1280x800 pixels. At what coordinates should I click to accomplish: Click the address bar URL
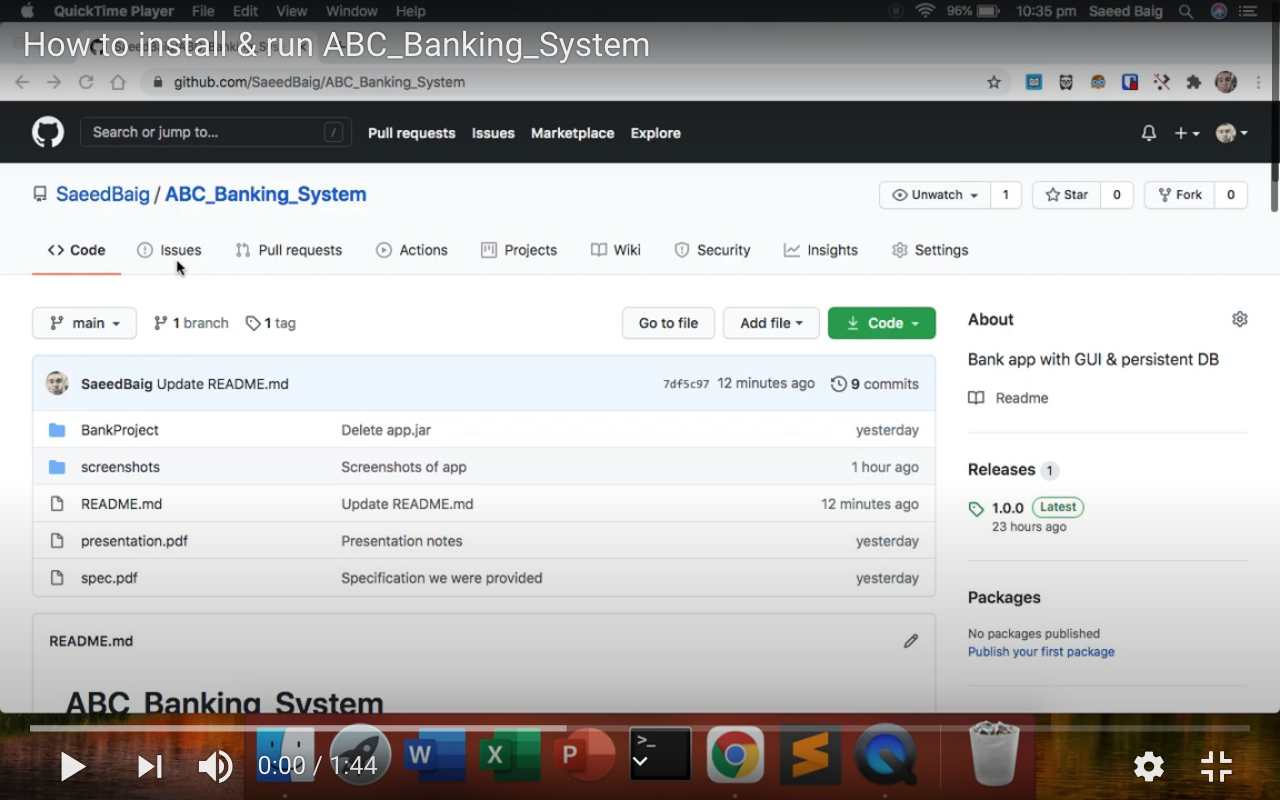pos(319,82)
